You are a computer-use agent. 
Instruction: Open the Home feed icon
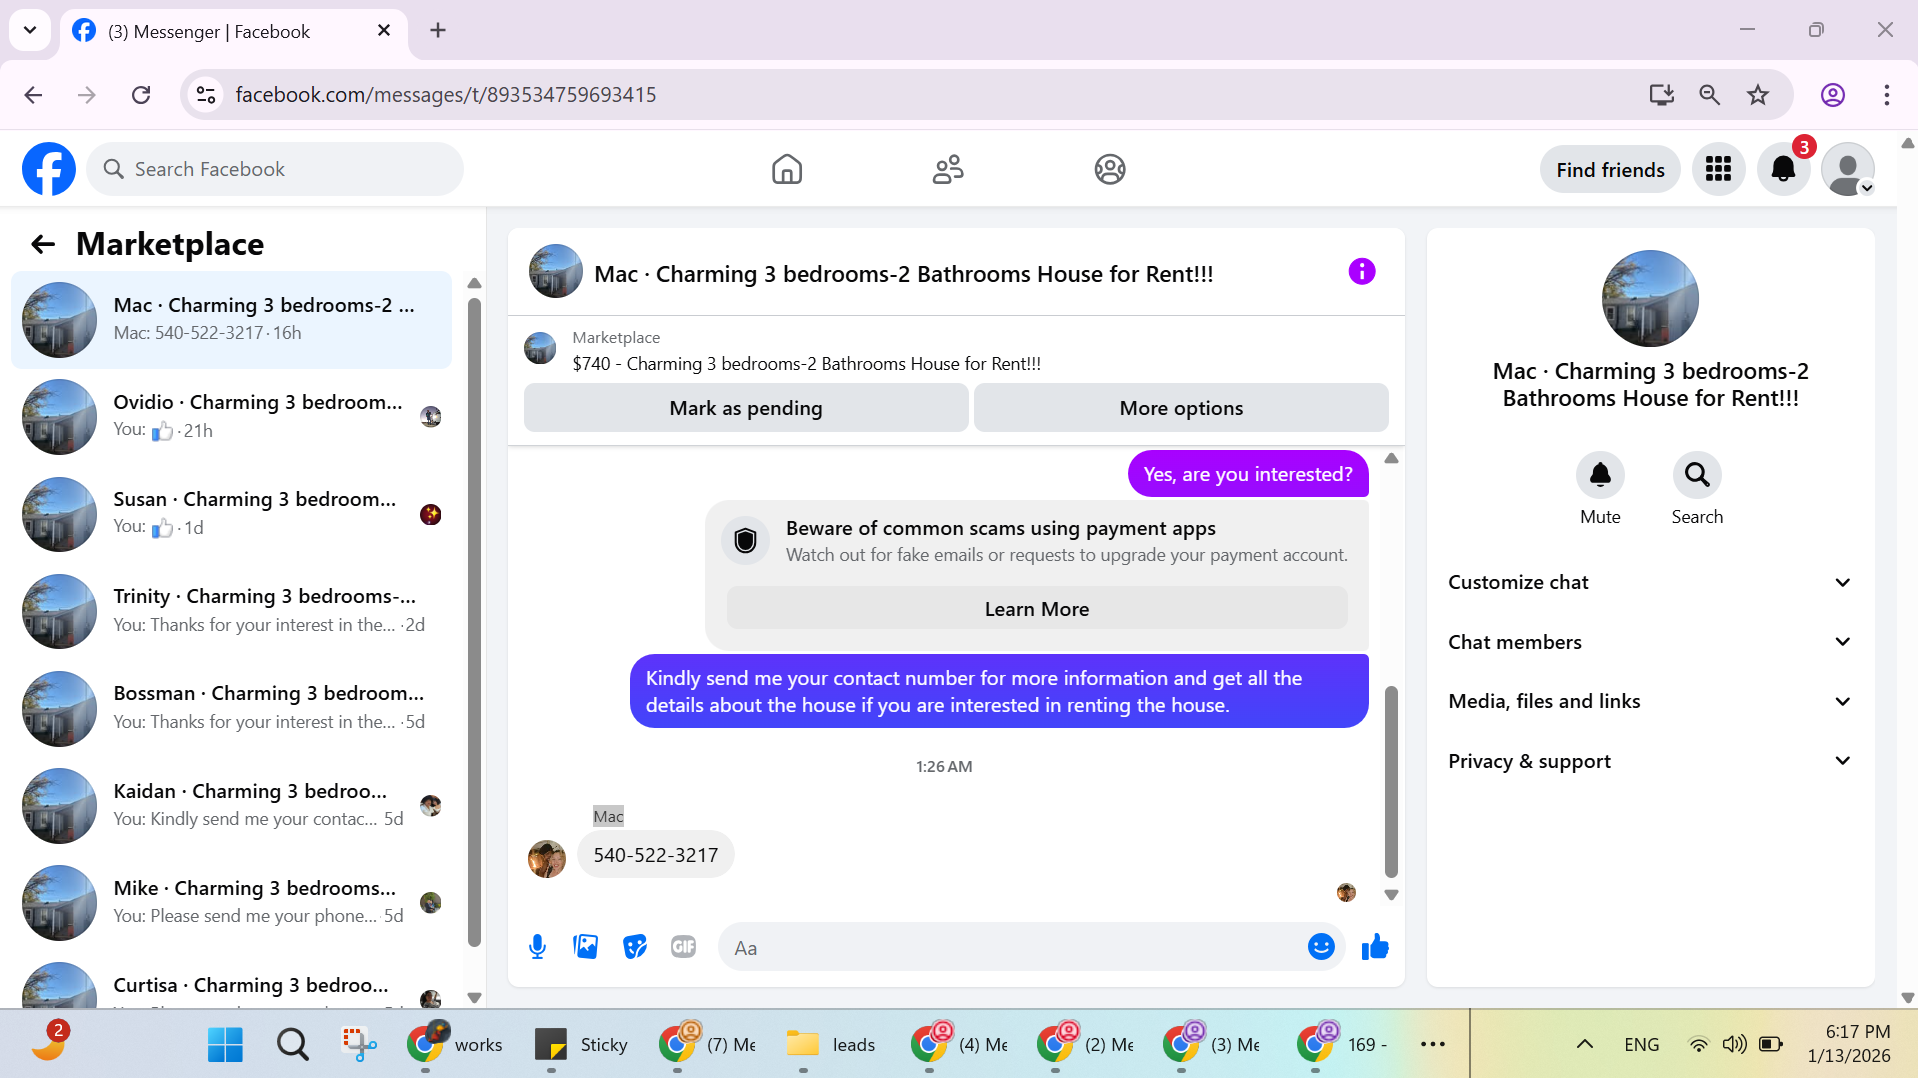787,169
